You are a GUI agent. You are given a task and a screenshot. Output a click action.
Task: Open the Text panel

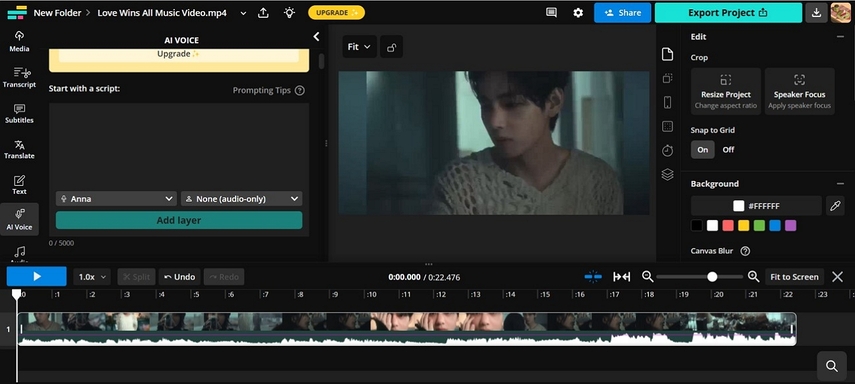[x=19, y=185]
